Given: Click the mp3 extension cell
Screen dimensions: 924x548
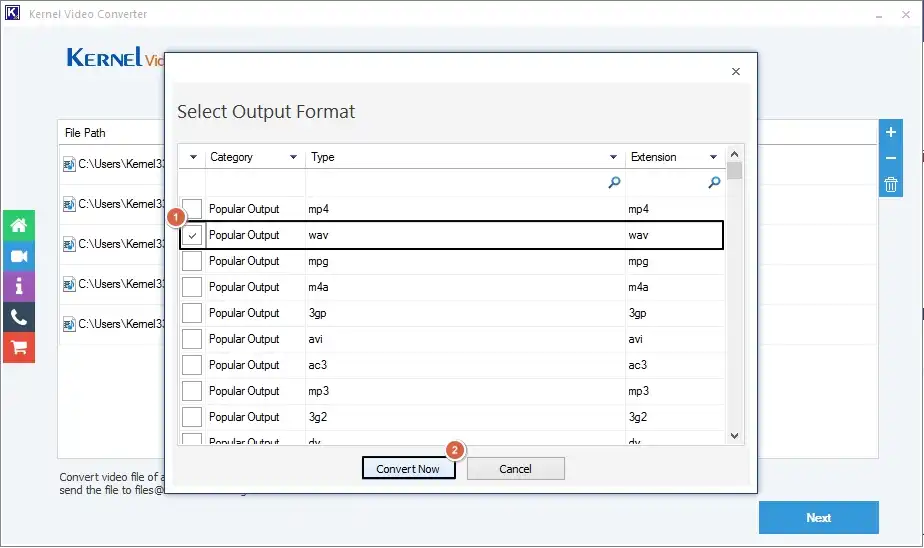Looking at the screenshot, I should coord(675,391).
